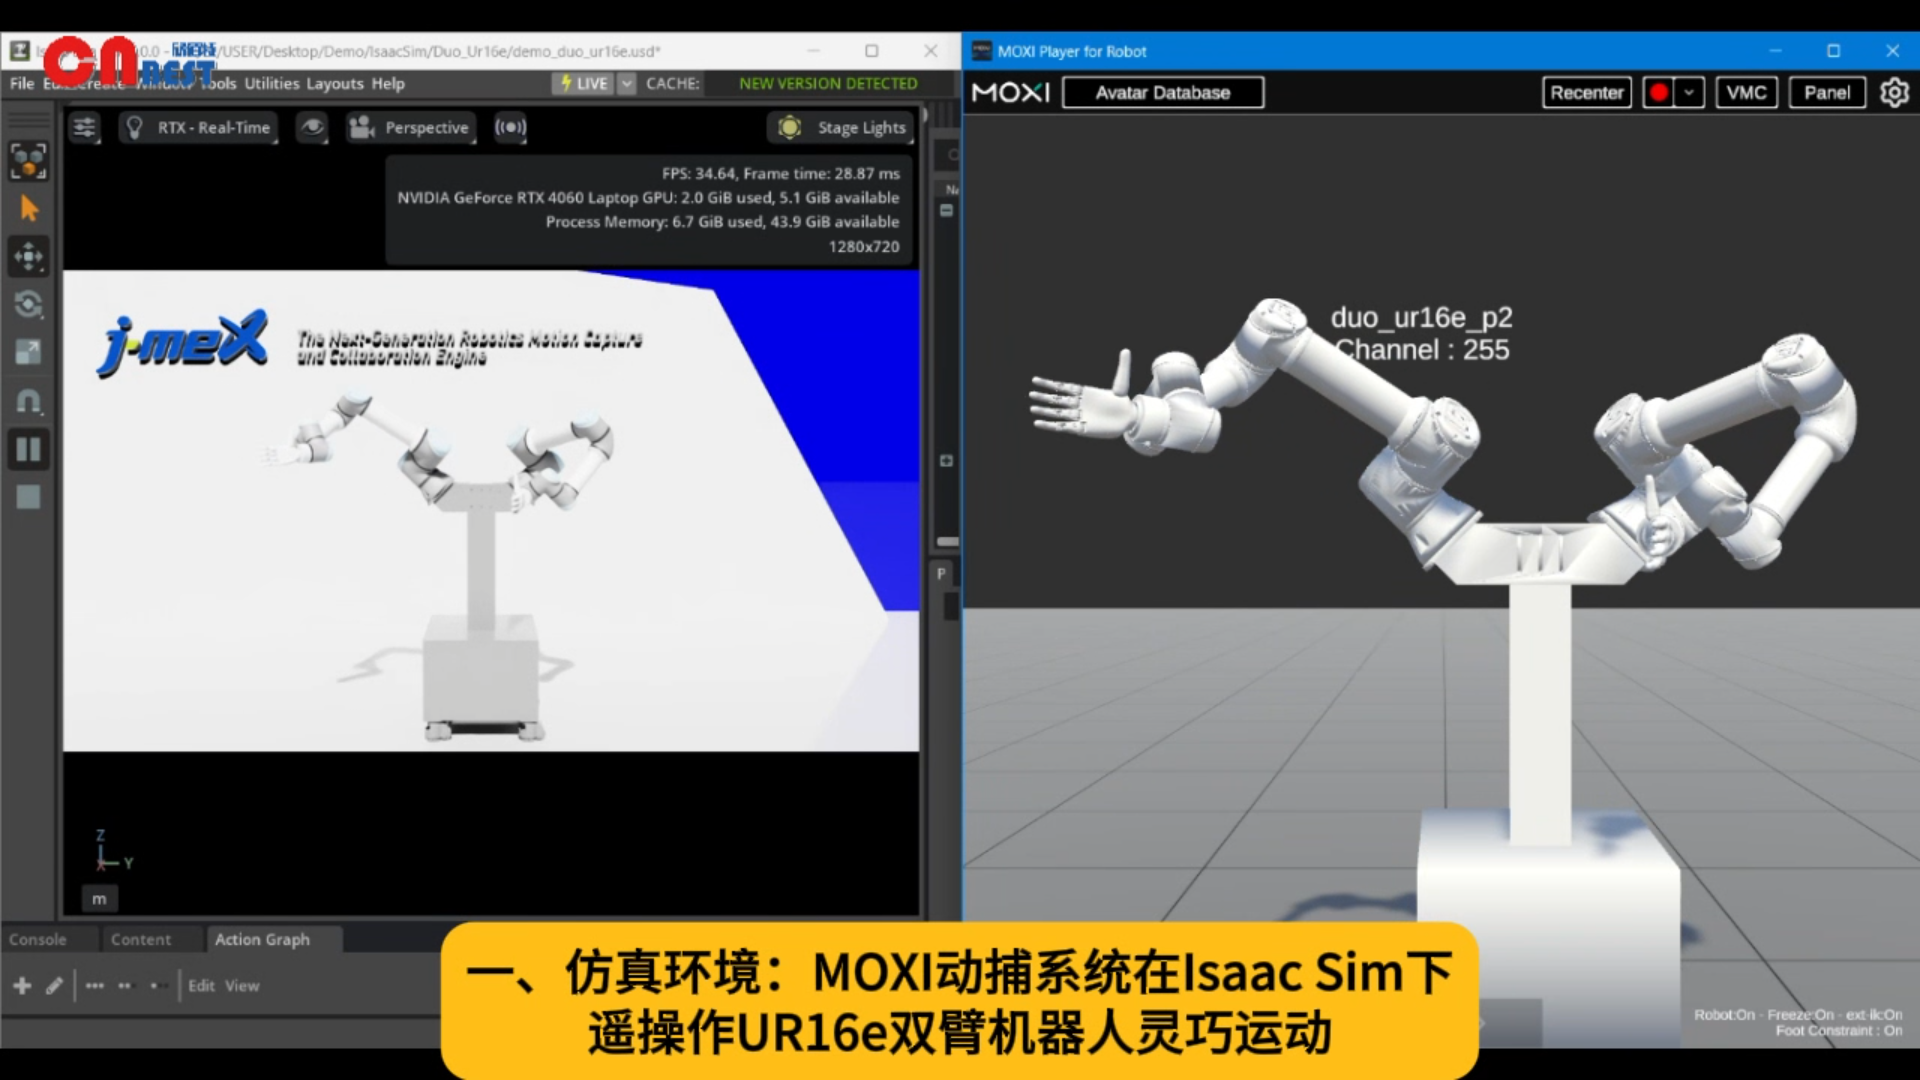Screen dimensions: 1920x1080
Task: Toggle the magnet Snap tool
Action: coord(28,401)
